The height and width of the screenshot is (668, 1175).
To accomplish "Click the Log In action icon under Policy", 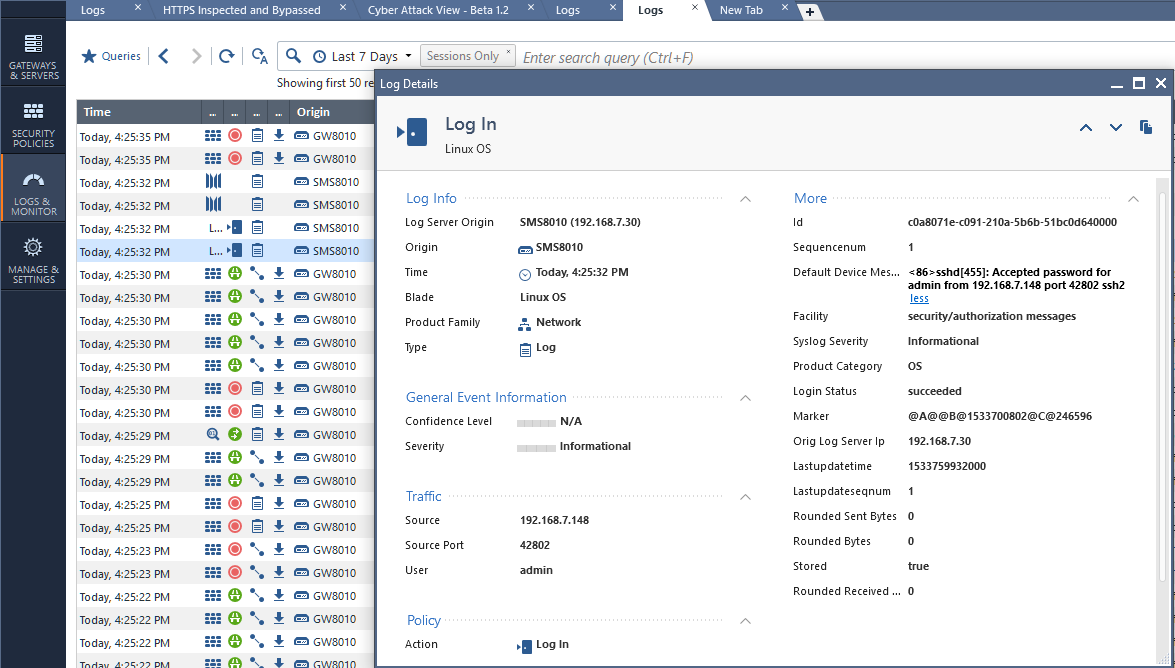I will (x=525, y=646).
